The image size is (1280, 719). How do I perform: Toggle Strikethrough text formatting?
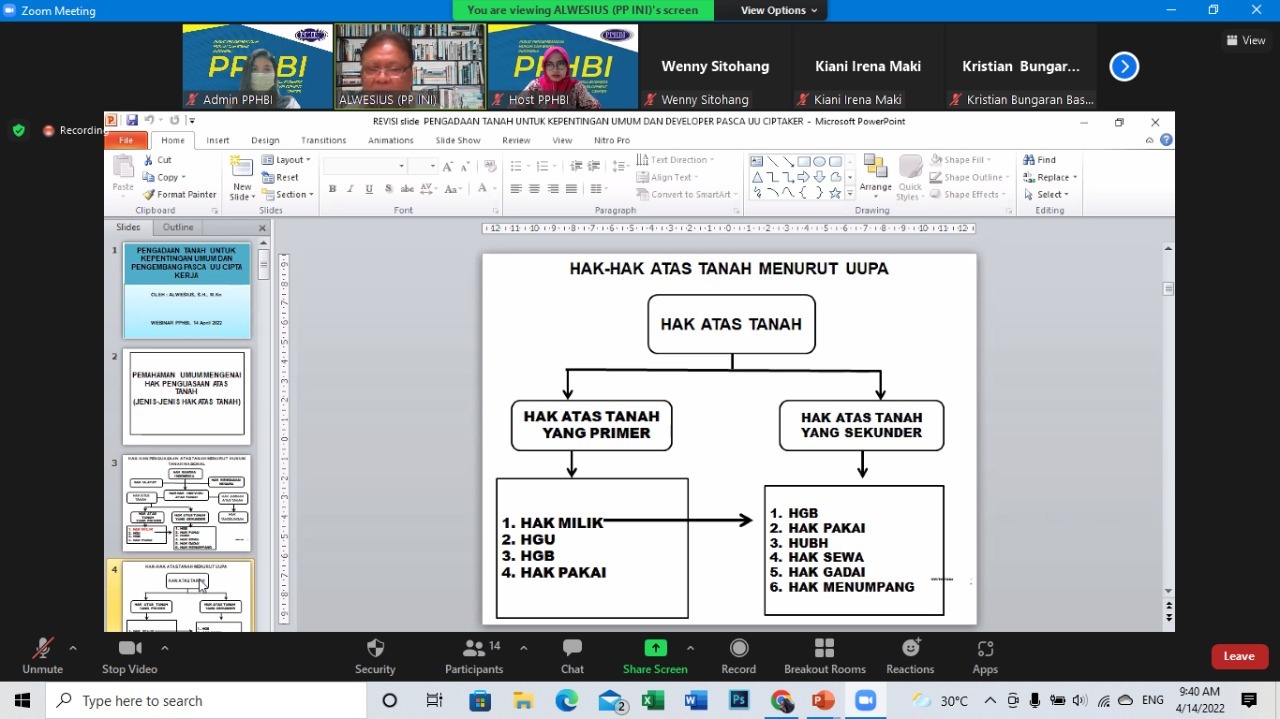click(407, 189)
